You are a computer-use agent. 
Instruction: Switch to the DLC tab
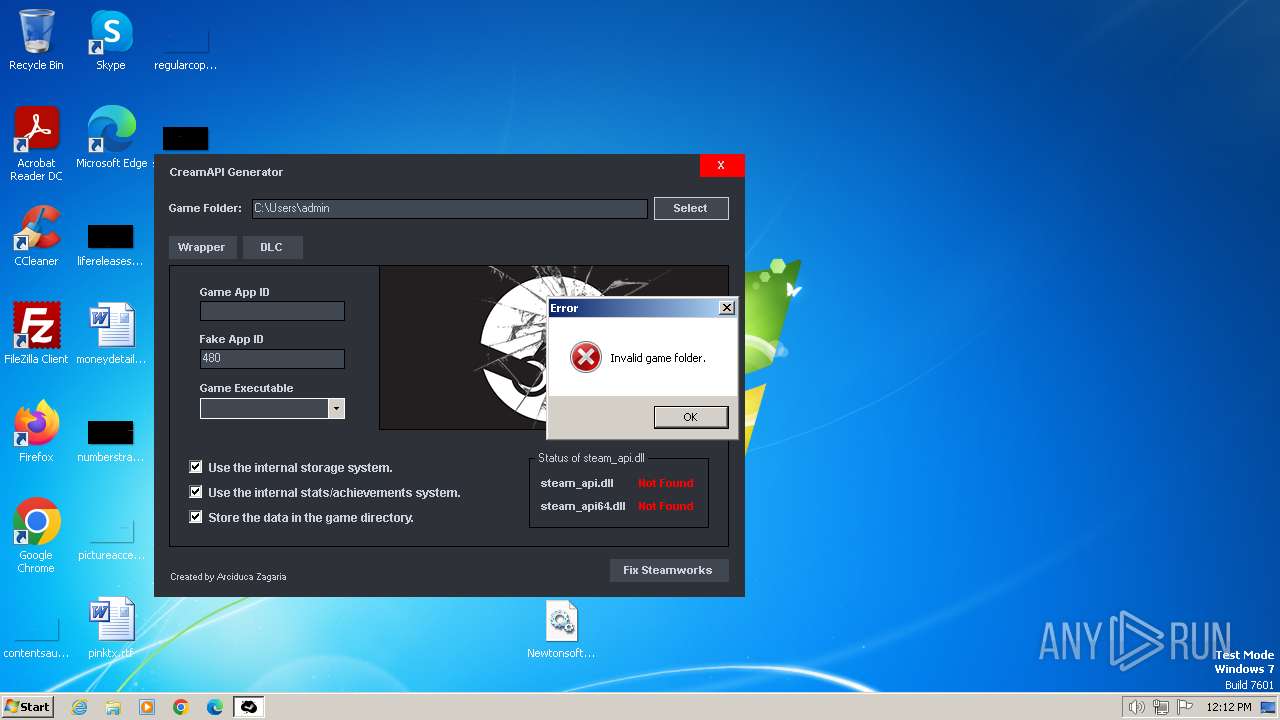coord(271,247)
